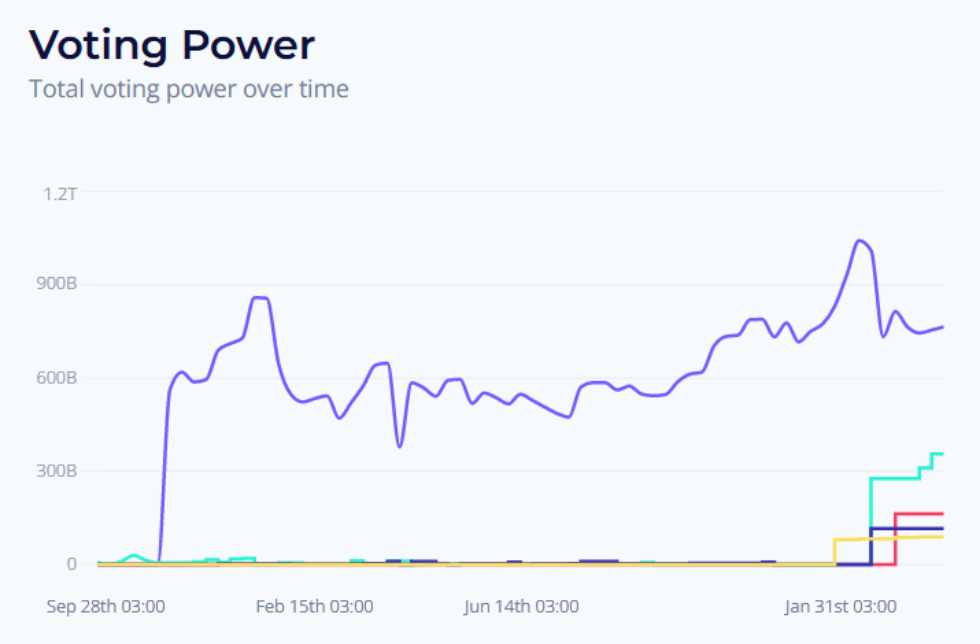Click the Feb 15th 03:00 date label
This screenshot has height=644, width=980.
(314, 606)
